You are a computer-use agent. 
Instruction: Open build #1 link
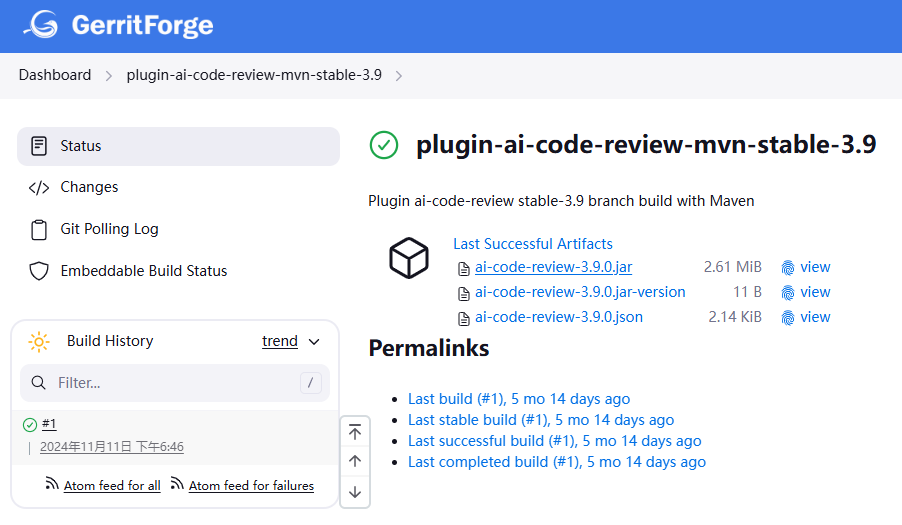tap(49, 424)
